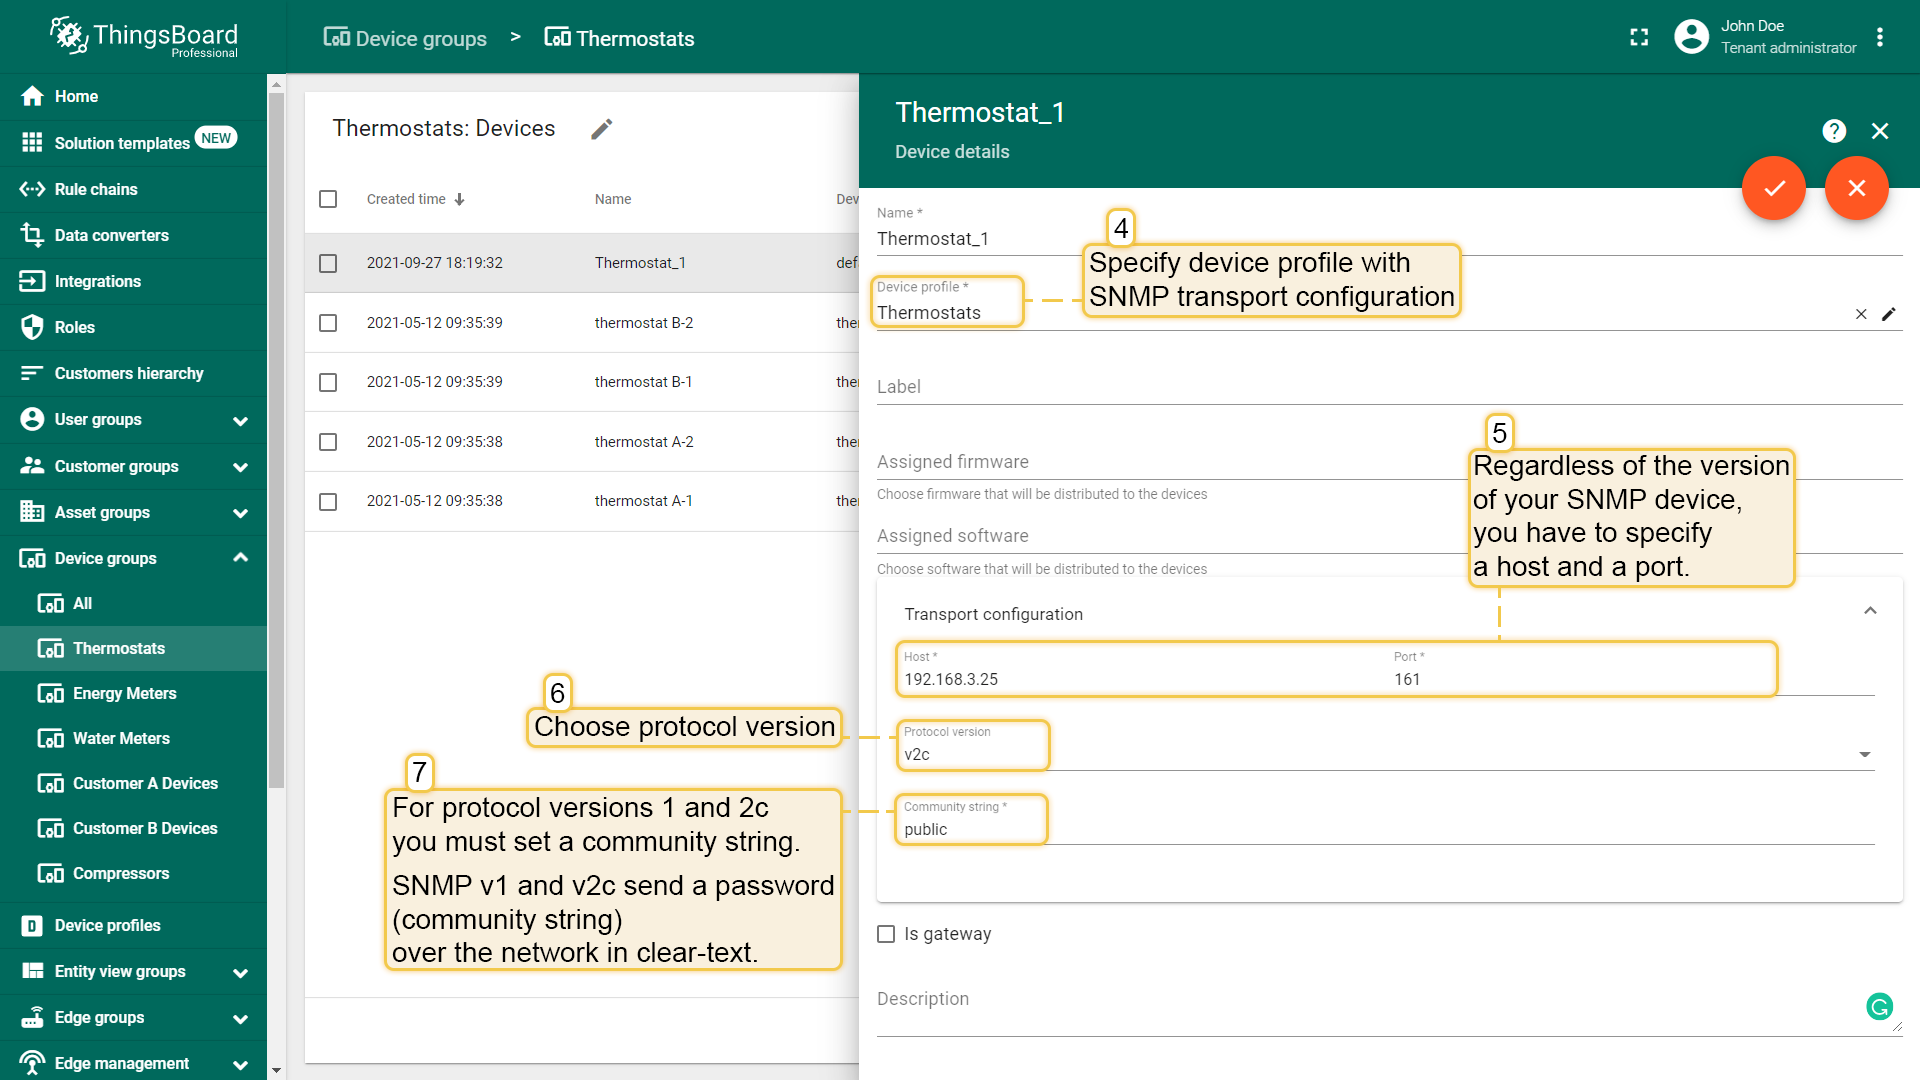Screen dimensions: 1920x1080
Task: Clear the Device profile selection
Action: (x=1861, y=314)
